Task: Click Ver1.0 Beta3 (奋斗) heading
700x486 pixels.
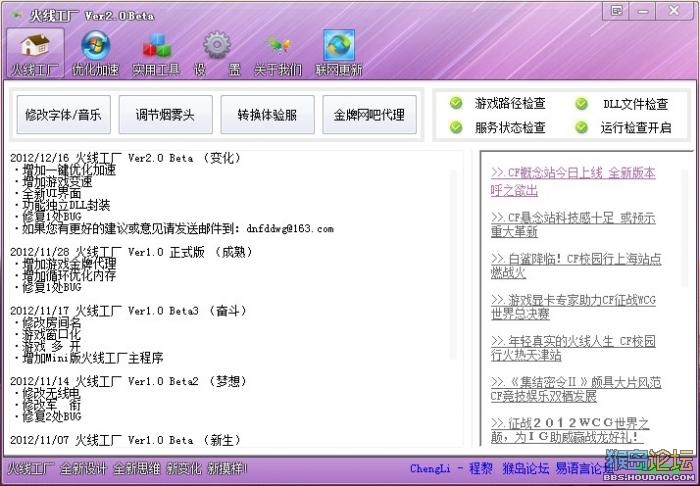Action: pos(129,311)
